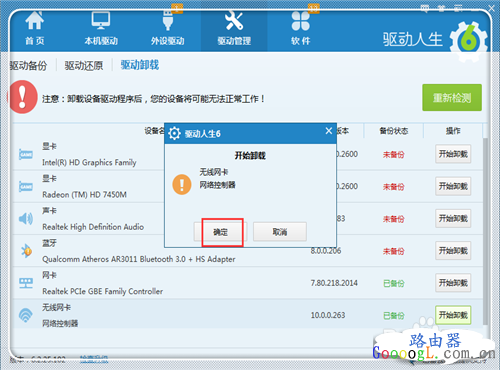Click the 操作 column header
The height and width of the screenshot is (370, 500).
(453, 131)
